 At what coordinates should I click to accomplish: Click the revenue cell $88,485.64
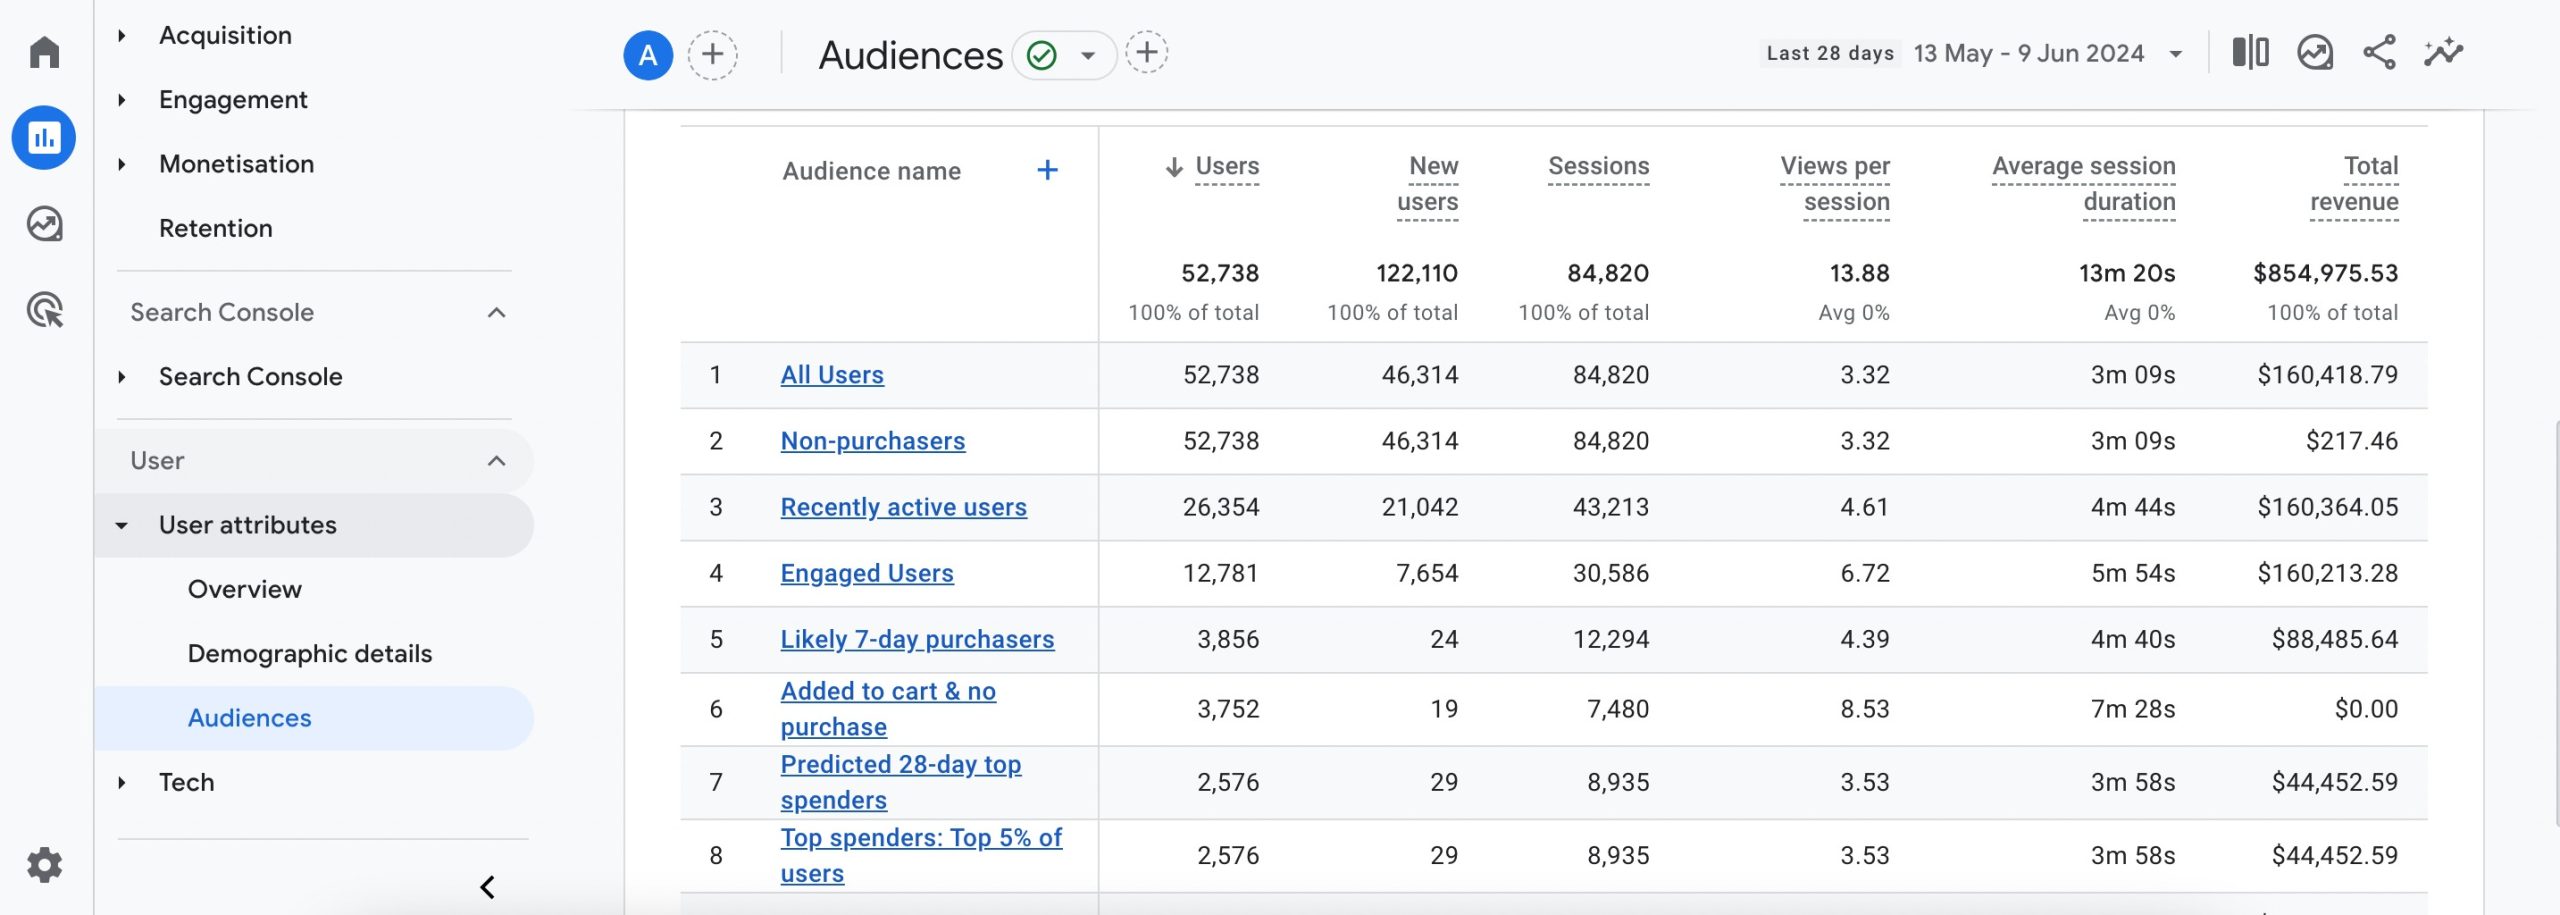coord(2334,639)
